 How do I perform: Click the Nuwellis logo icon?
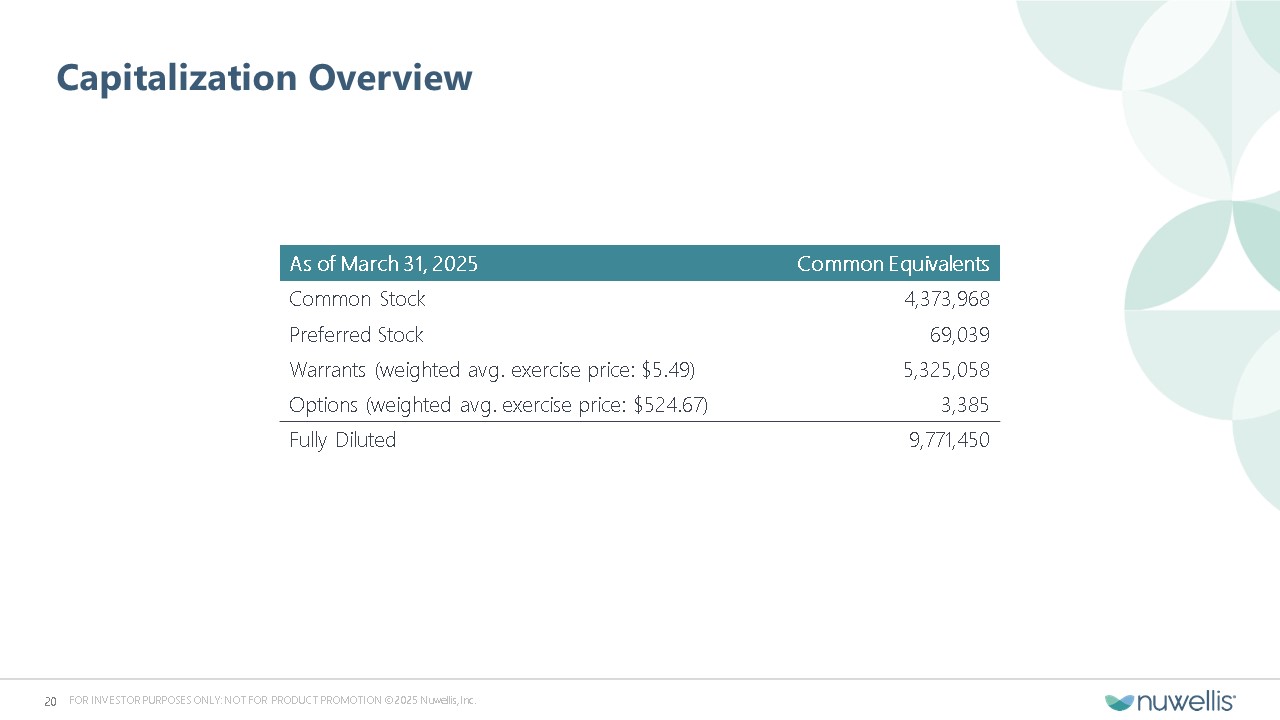coord(1119,701)
